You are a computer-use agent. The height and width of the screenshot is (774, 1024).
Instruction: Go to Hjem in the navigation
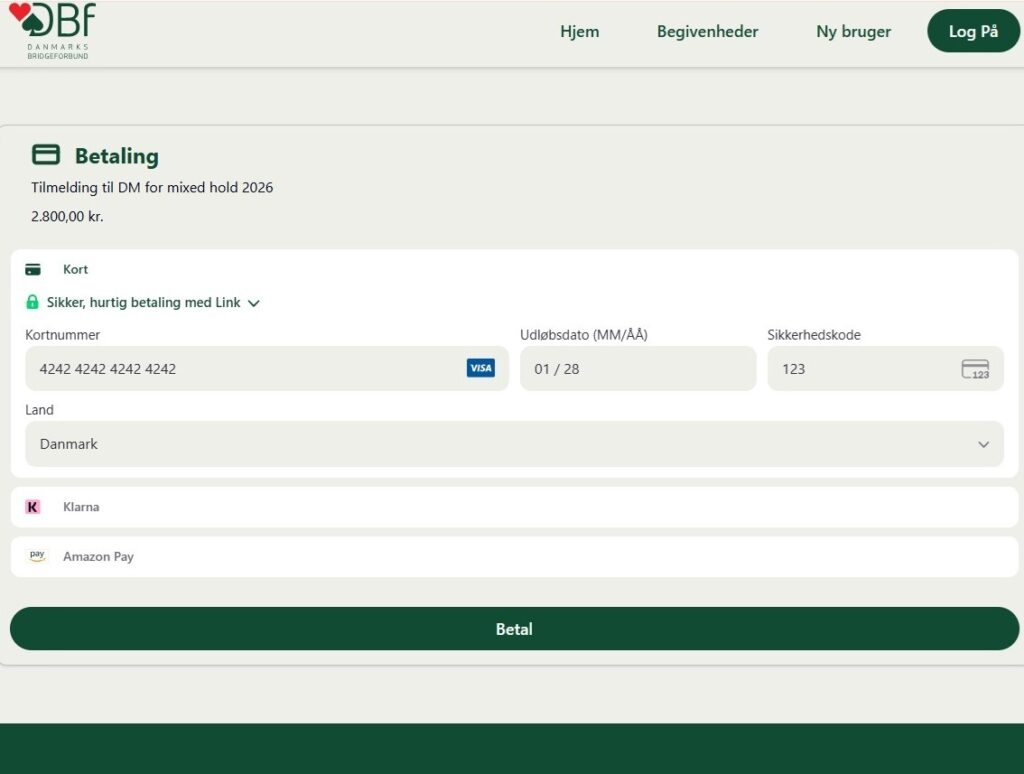tap(579, 31)
